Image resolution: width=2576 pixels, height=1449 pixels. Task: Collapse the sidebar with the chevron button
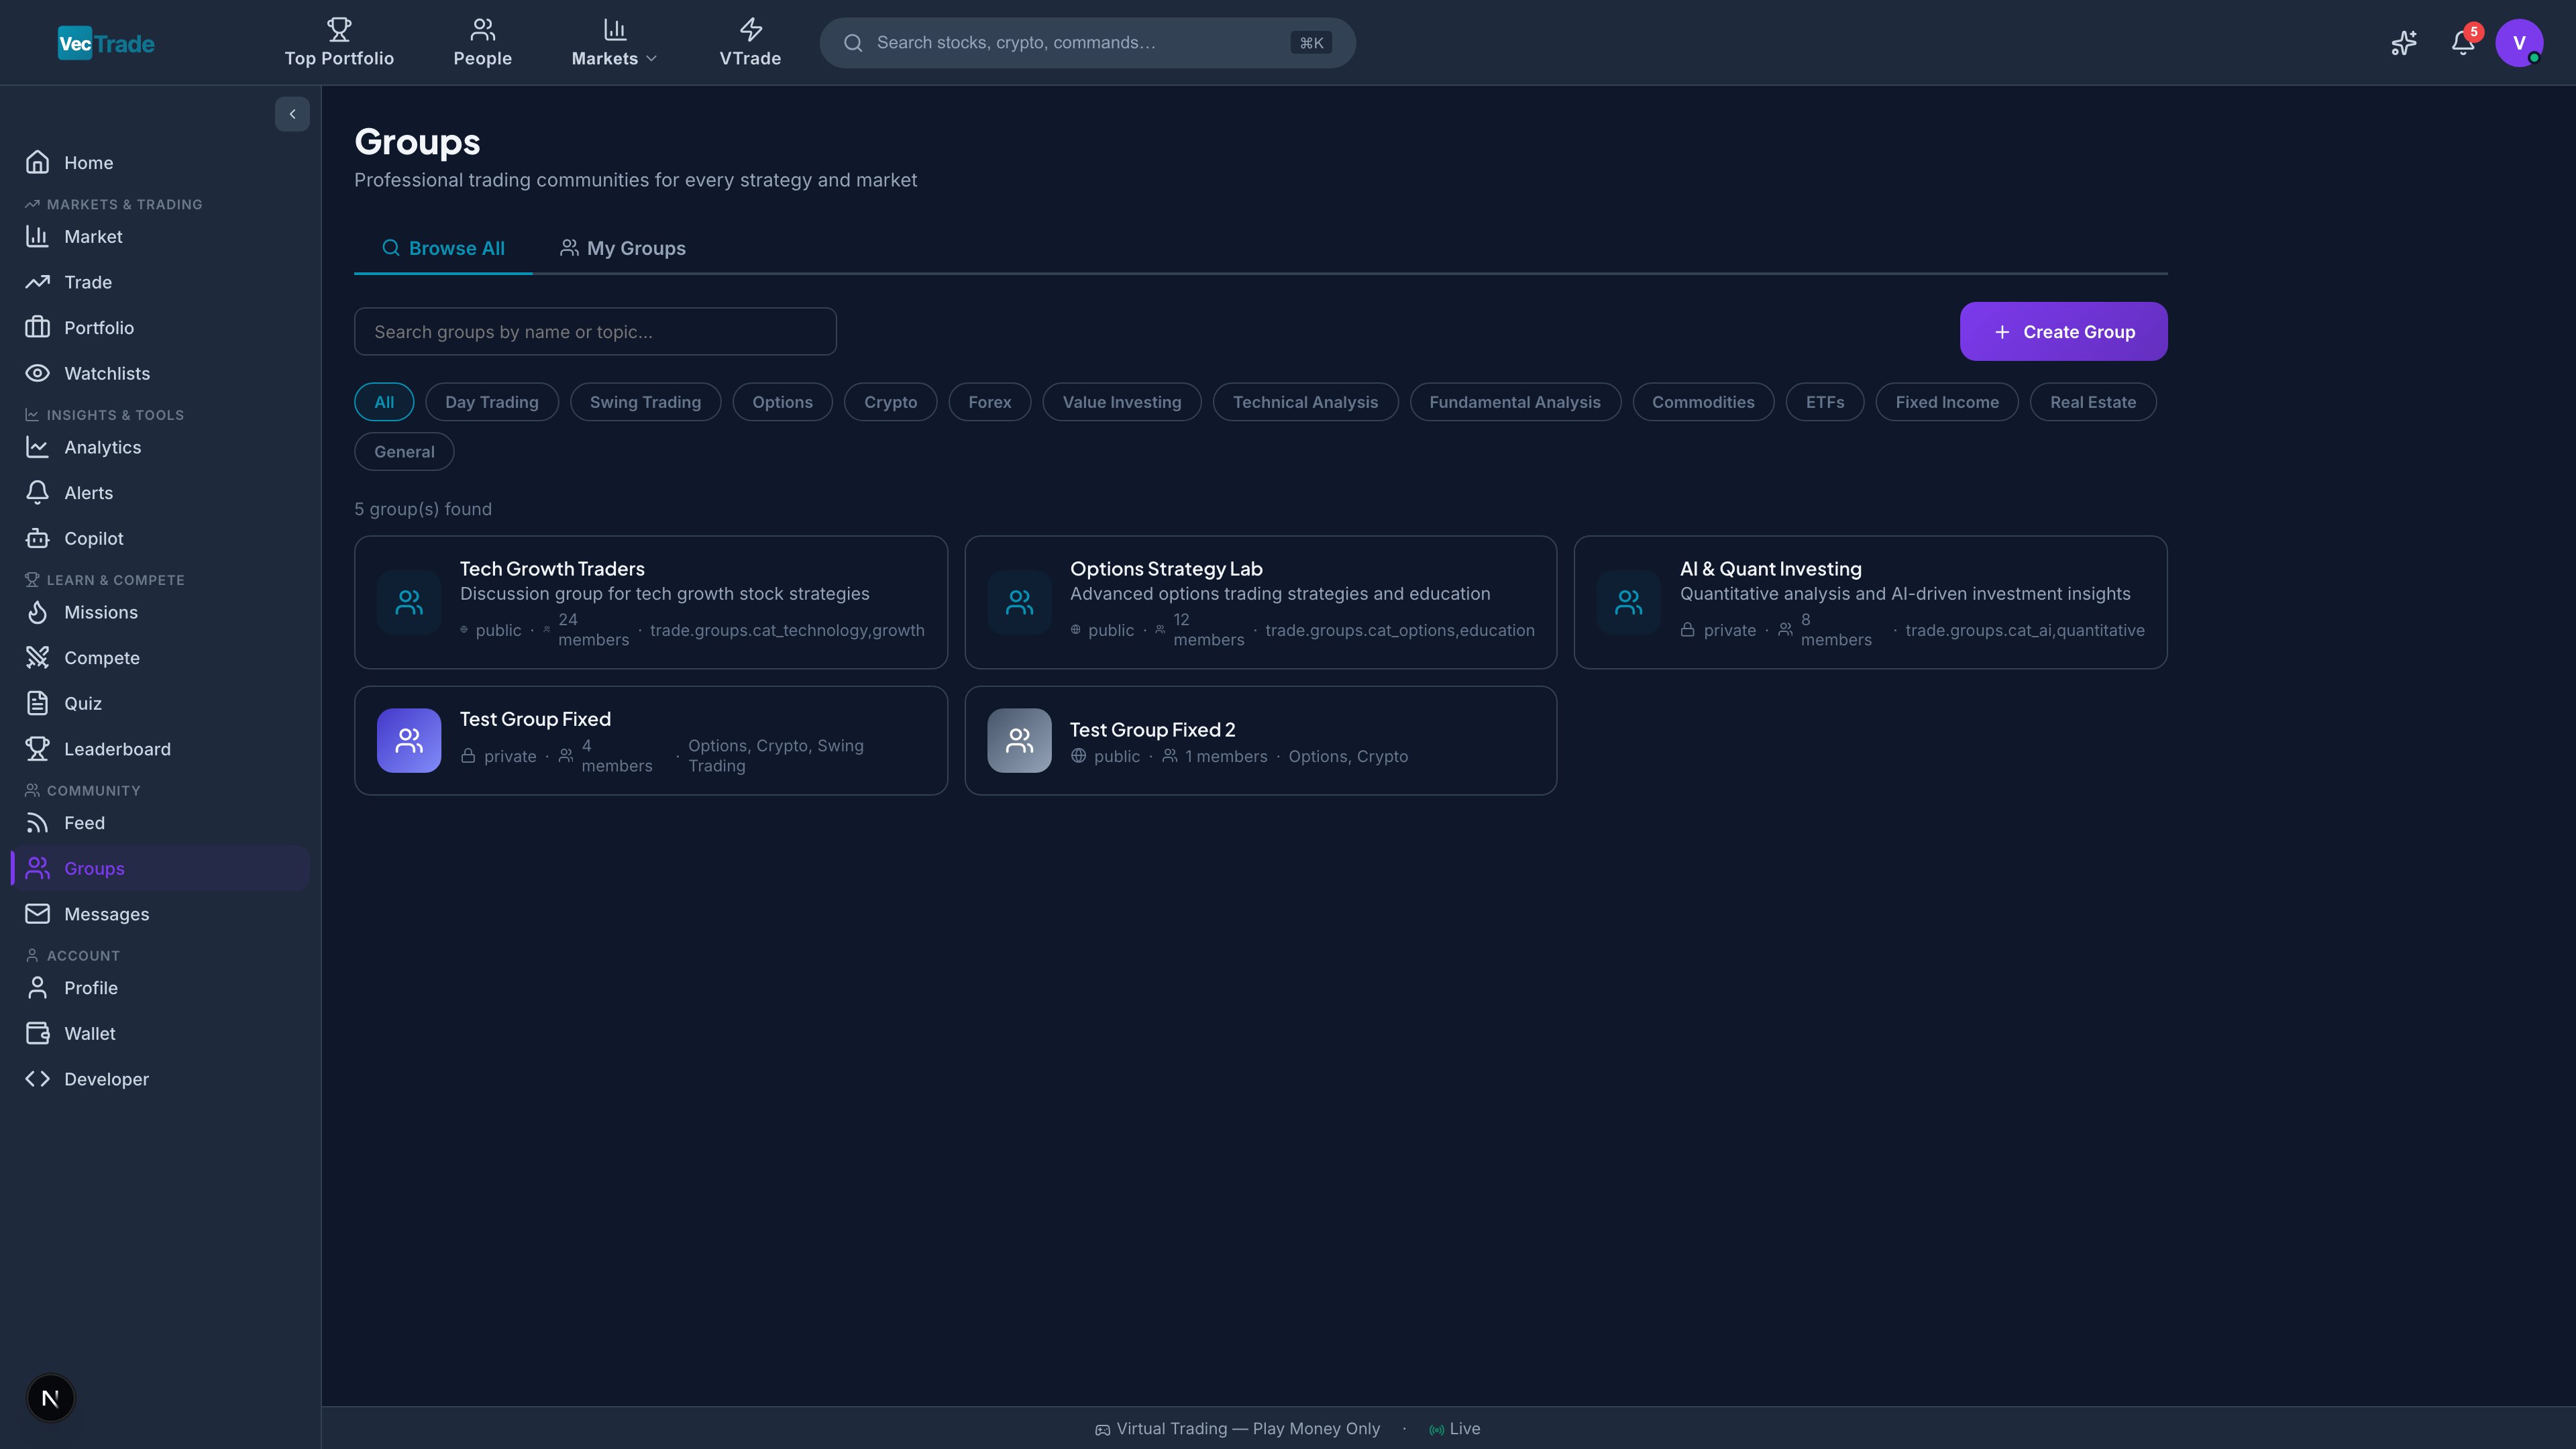292,114
